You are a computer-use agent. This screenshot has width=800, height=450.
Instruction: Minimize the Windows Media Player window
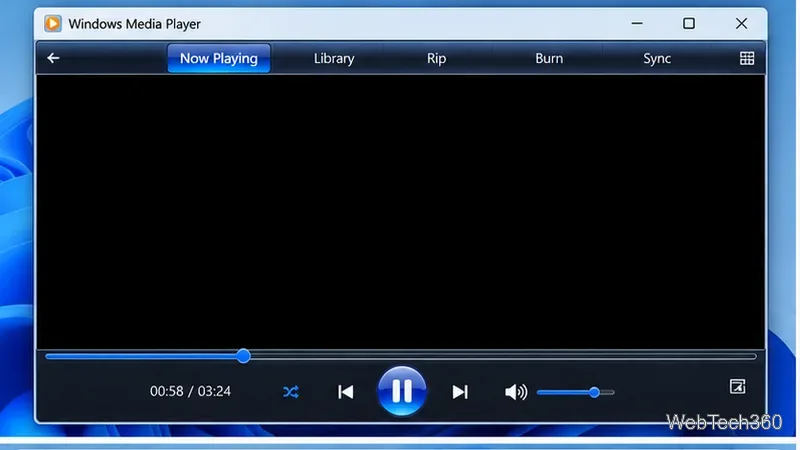coord(637,23)
